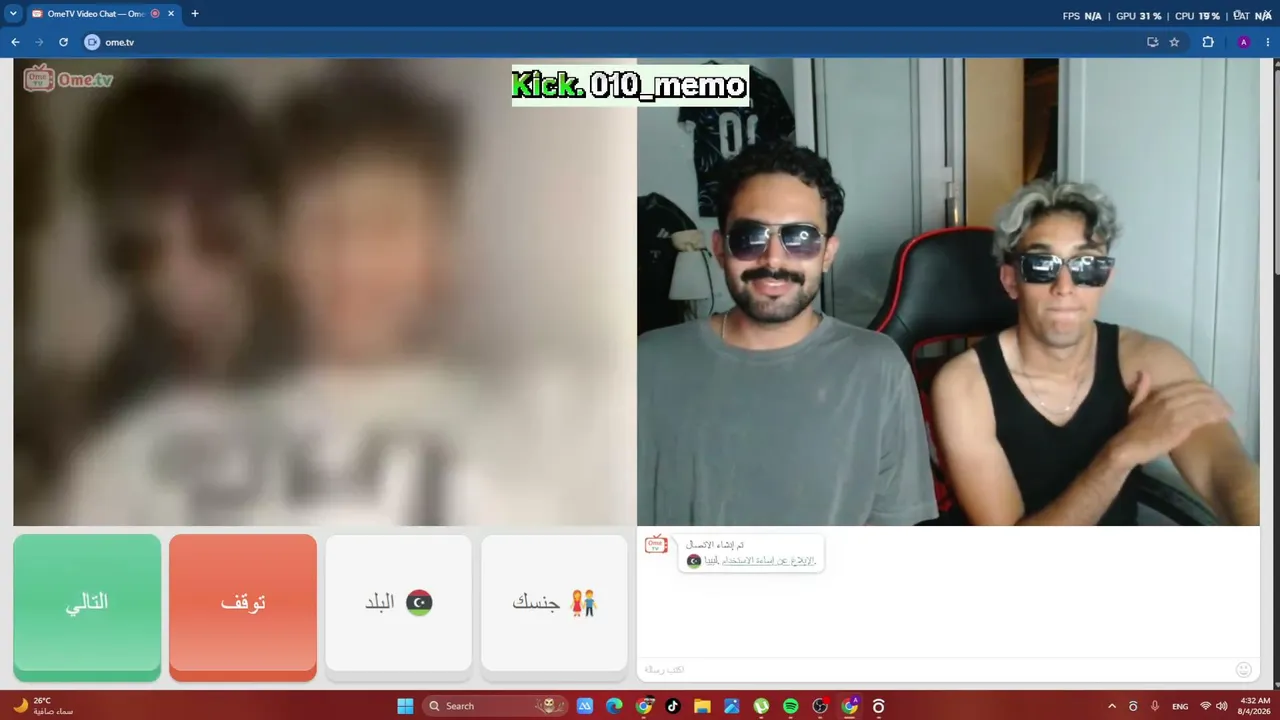
Task: Open the clock and calendar at 4:32 AM
Action: click(1255, 706)
